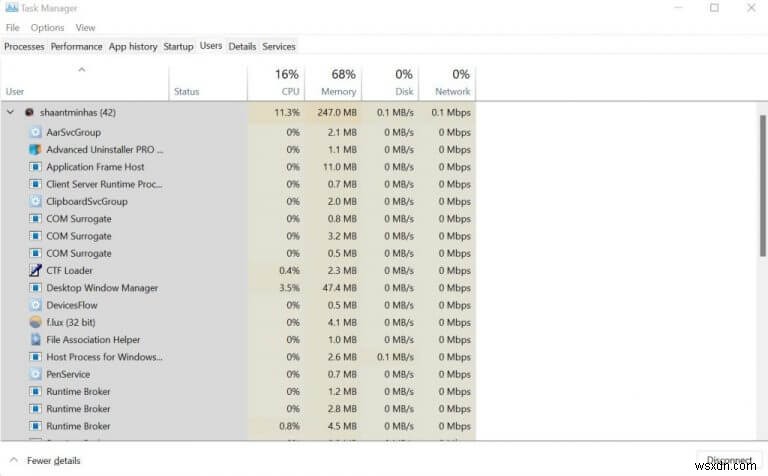768x476 pixels.
Task: Select the Application Frame Host row text
Action: coord(95,167)
